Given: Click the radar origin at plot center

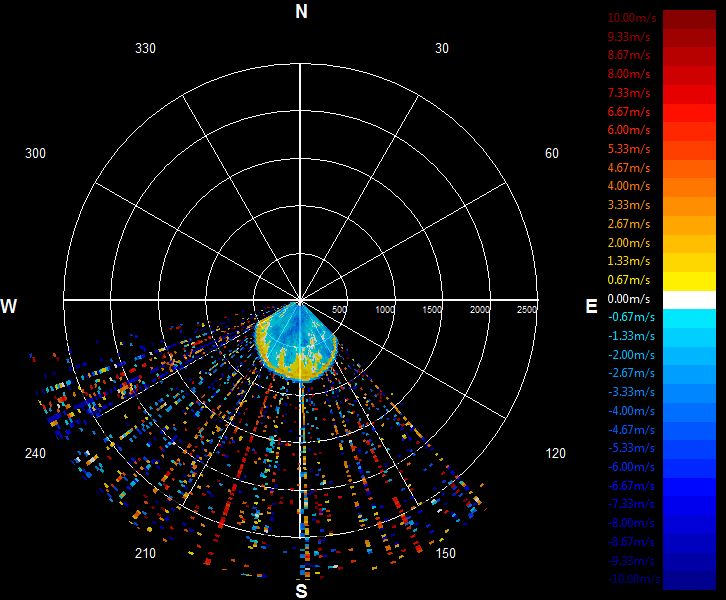Looking at the screenshot, I should coord(300,300).
